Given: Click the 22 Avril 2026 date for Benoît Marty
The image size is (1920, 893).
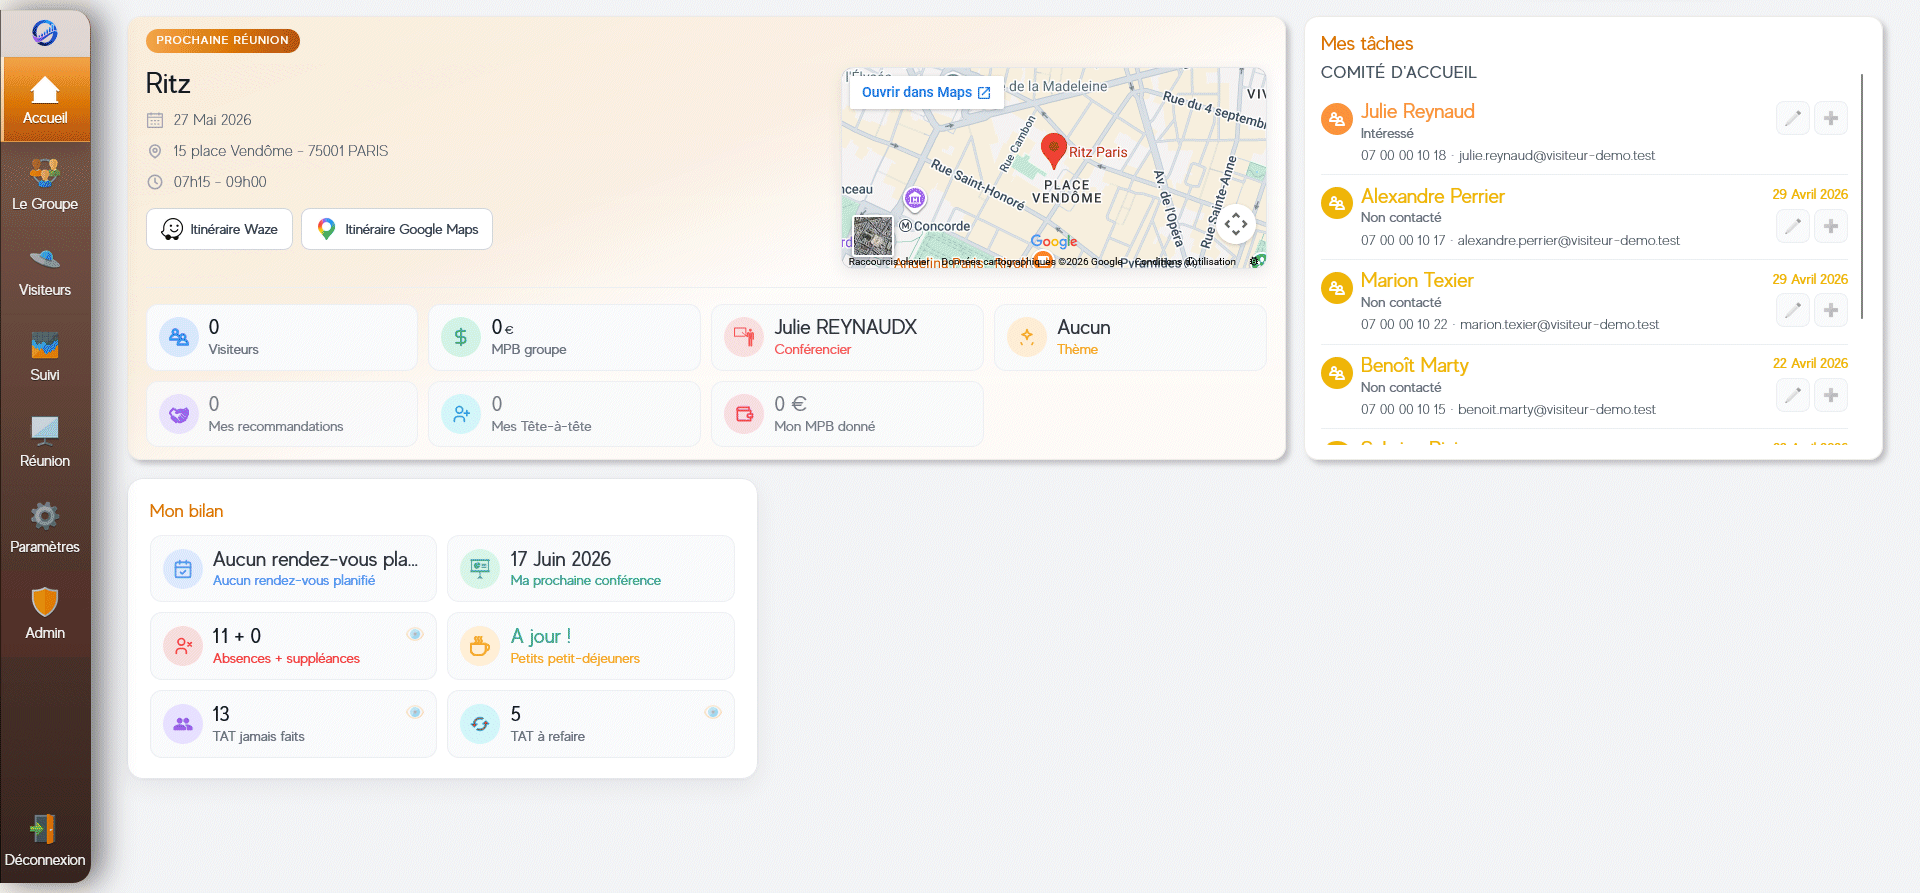Looking at the screenshot, I should [1810, 363].
